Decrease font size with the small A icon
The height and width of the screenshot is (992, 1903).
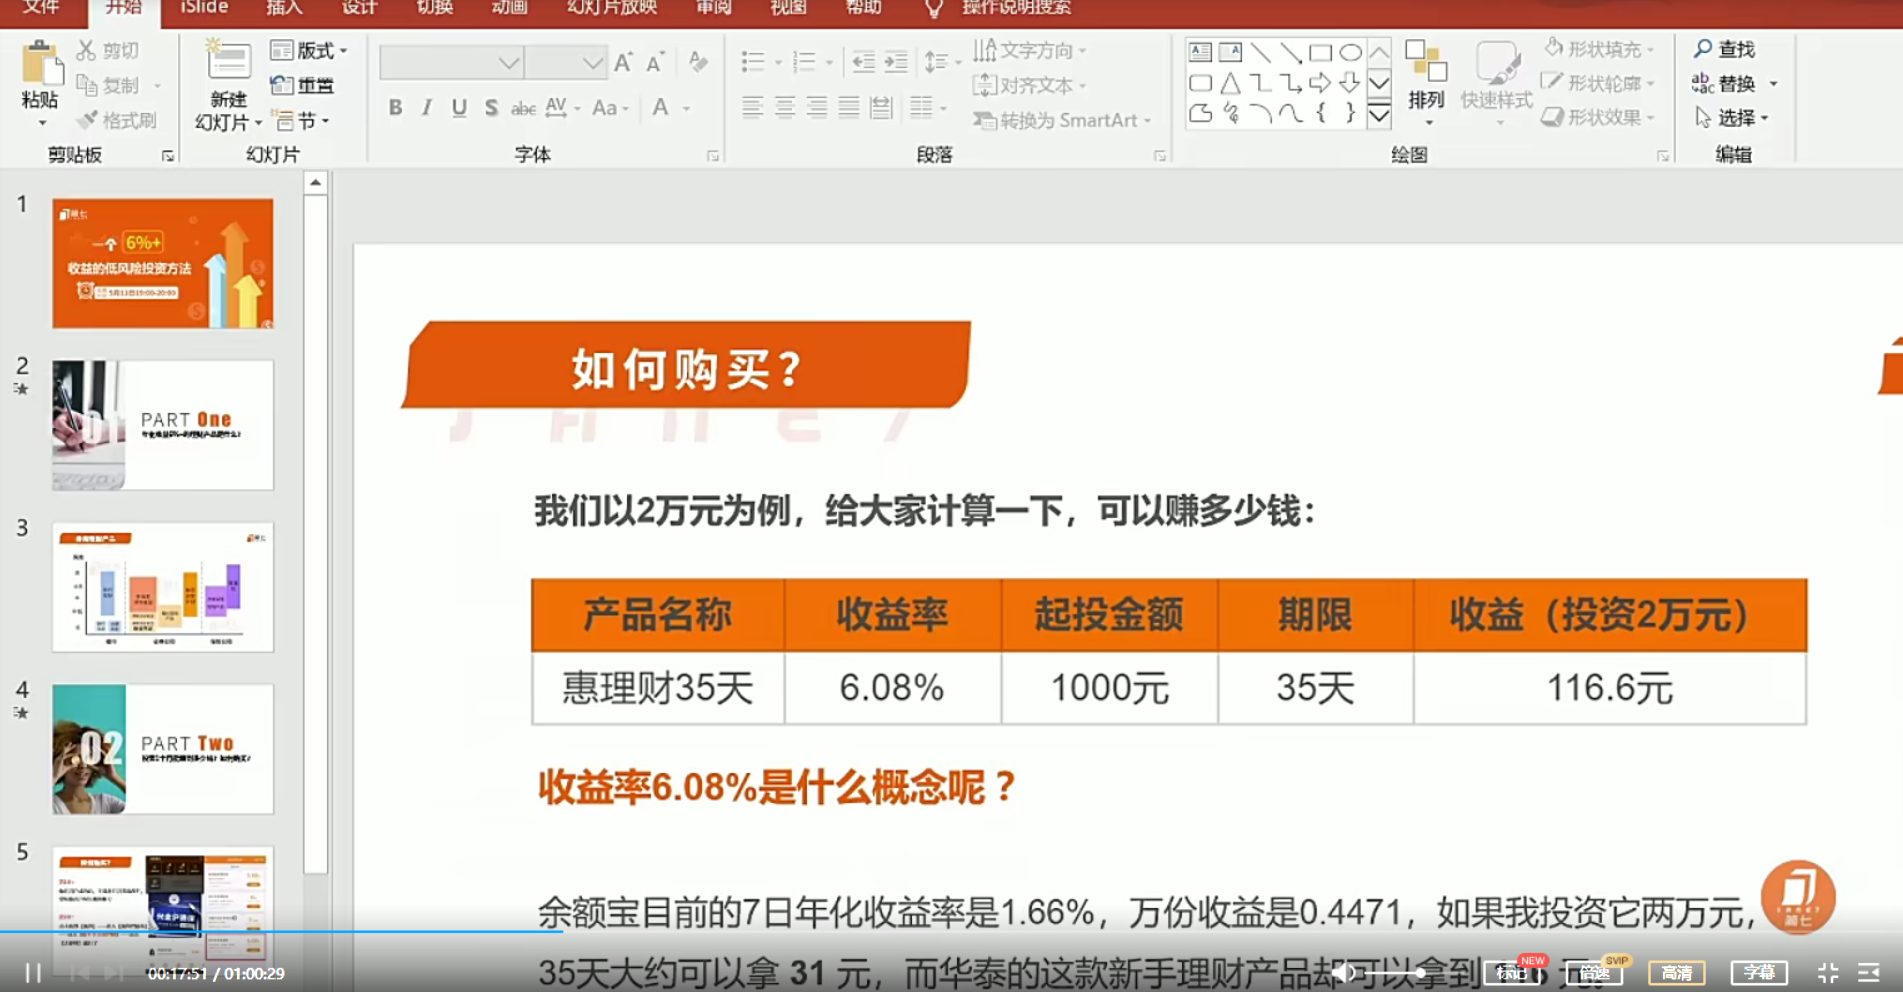655,63
